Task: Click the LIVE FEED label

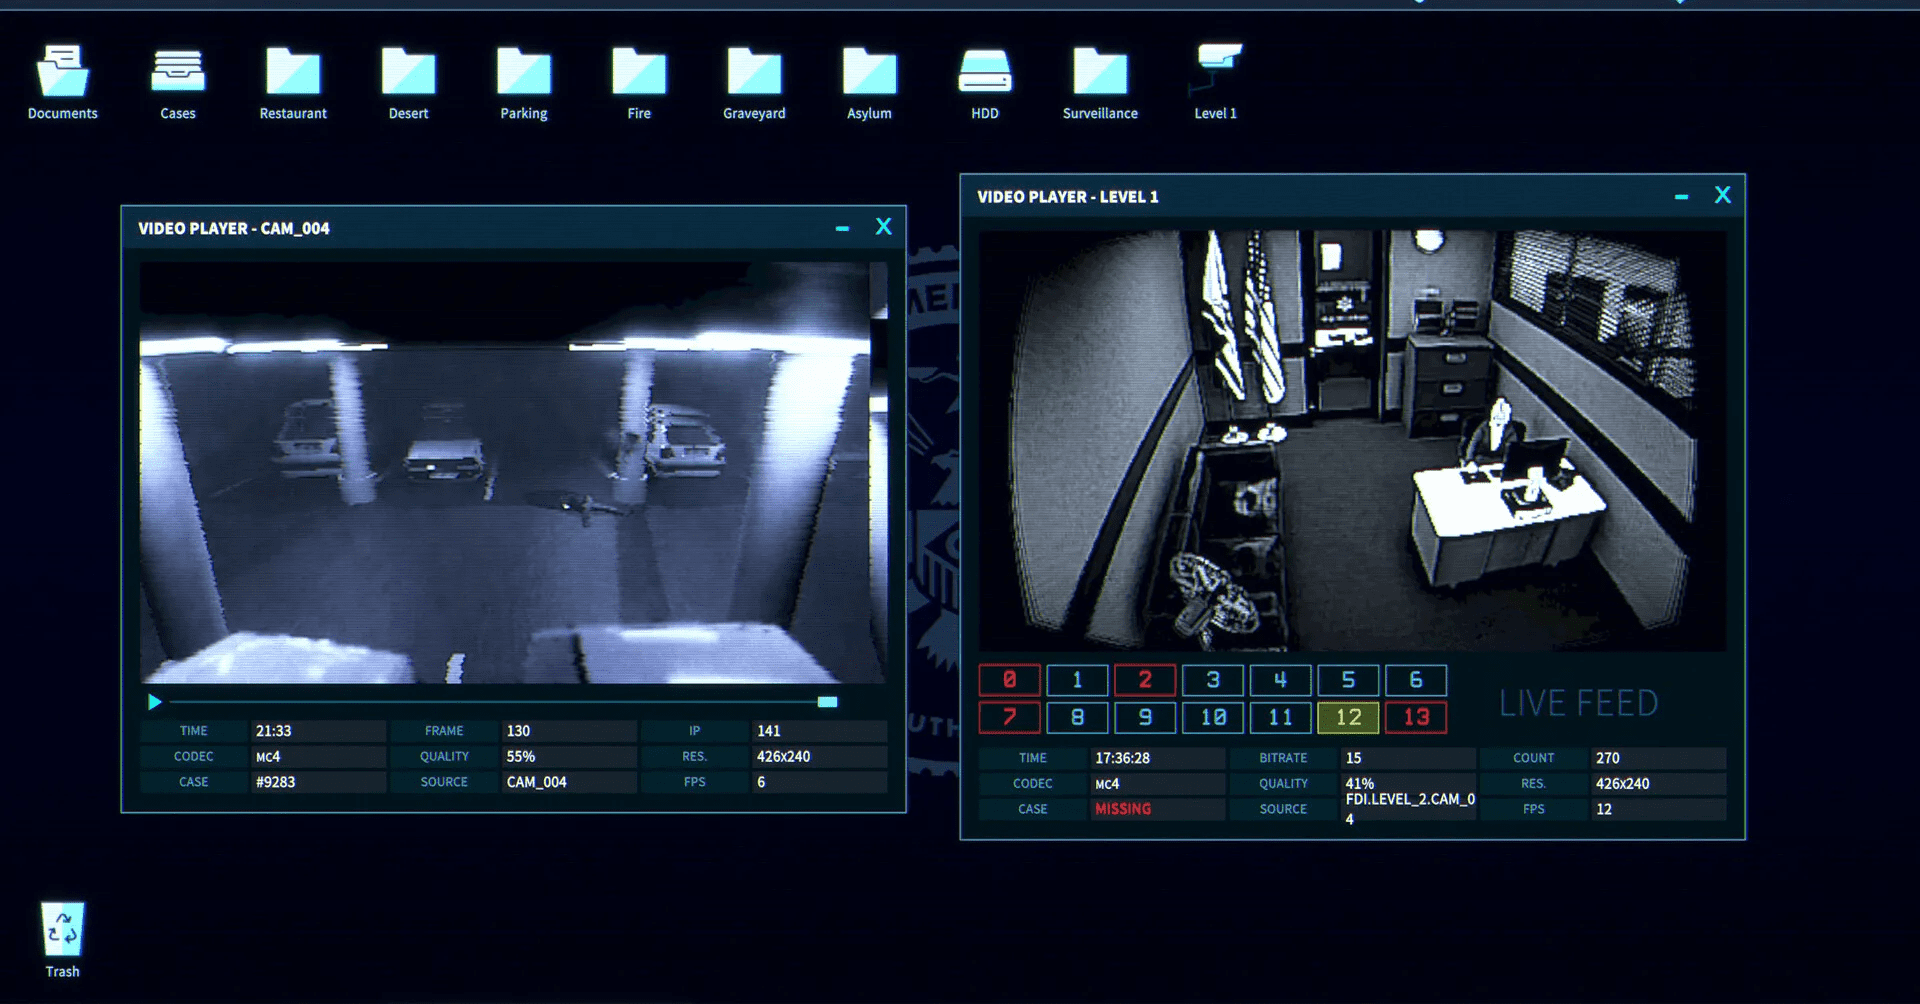Action: coord(1578,703)
